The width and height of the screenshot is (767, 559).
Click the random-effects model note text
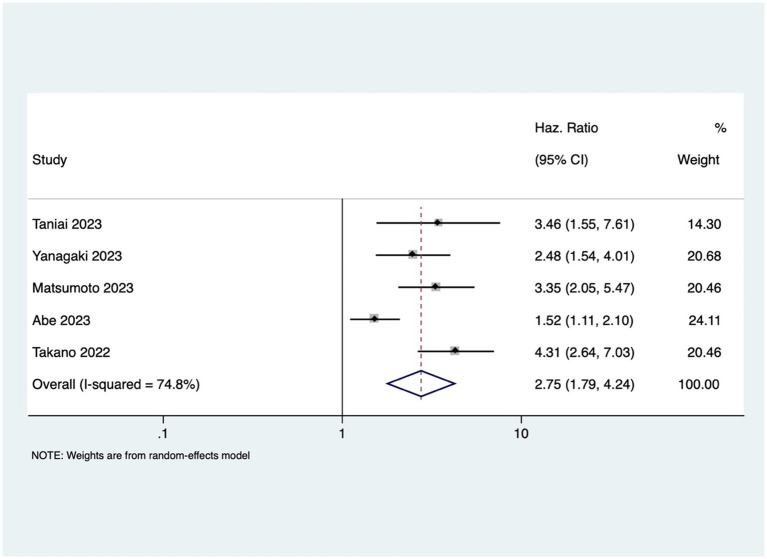(140, 456)
